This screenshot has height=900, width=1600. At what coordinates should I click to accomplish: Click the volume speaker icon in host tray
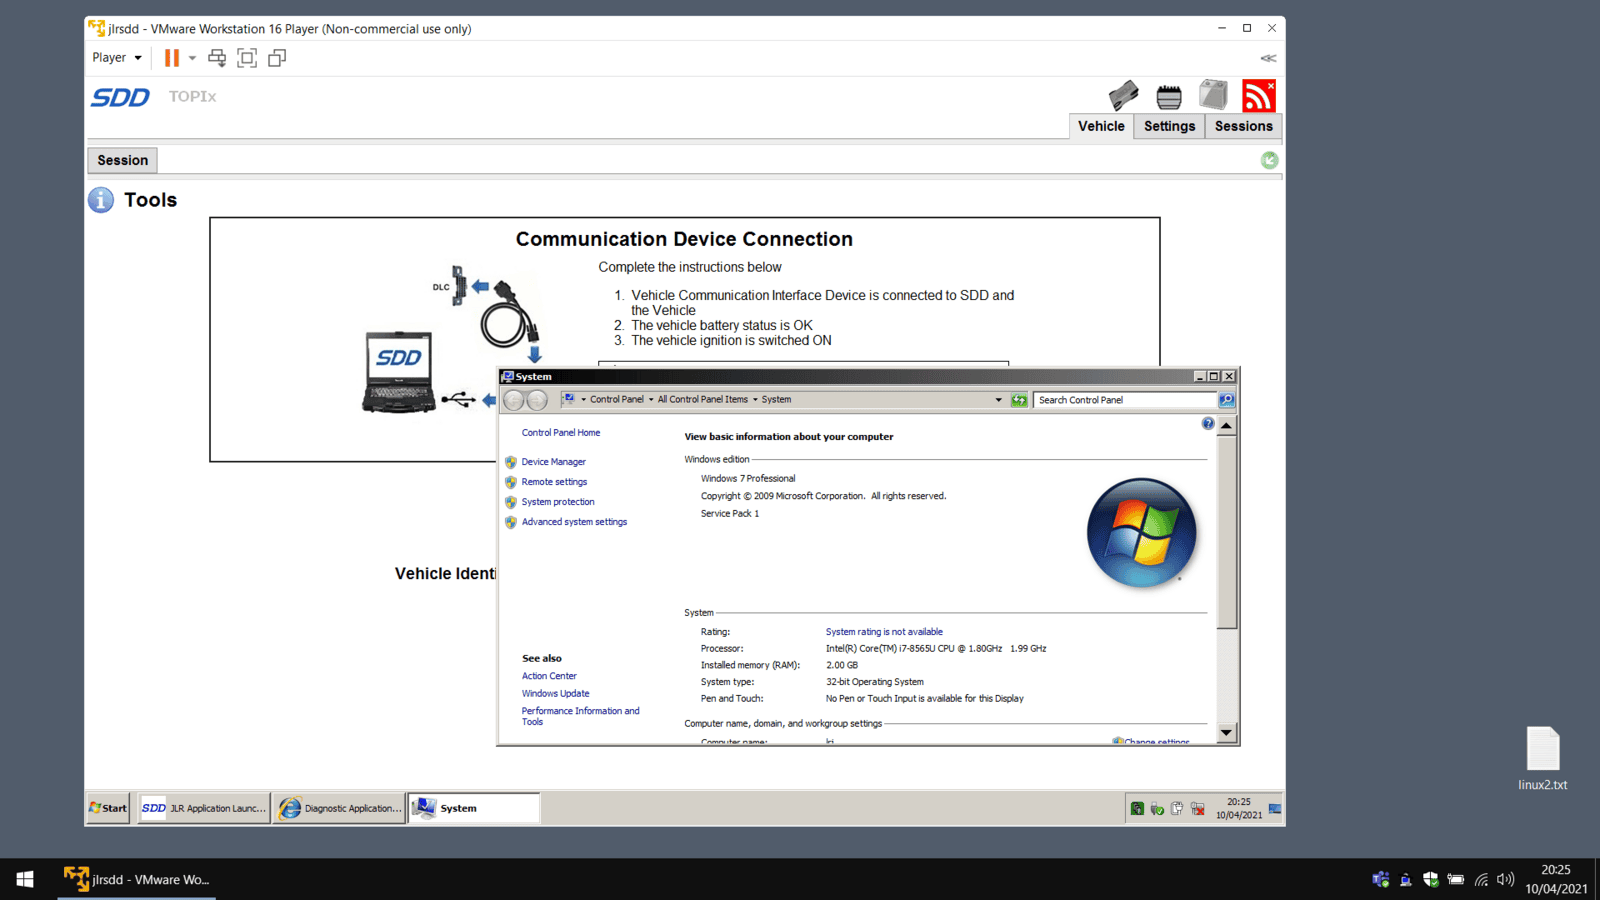pos(1506,879)
